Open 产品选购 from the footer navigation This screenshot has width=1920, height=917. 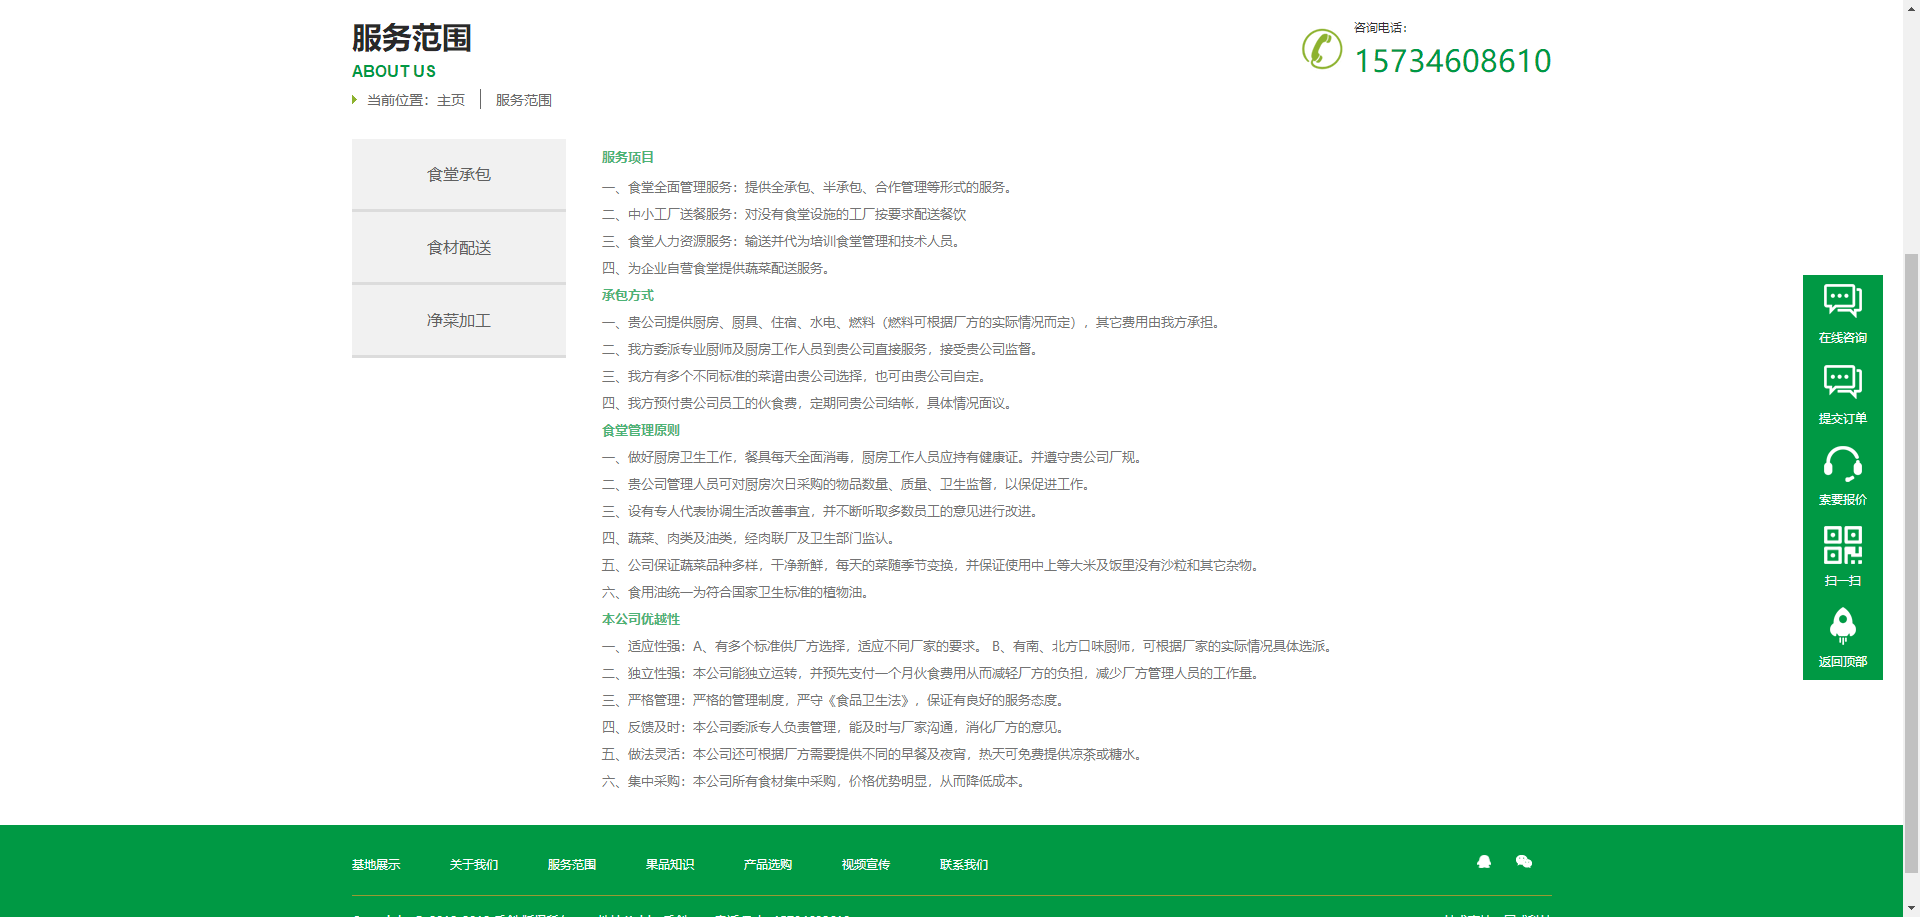pos(768,865)
